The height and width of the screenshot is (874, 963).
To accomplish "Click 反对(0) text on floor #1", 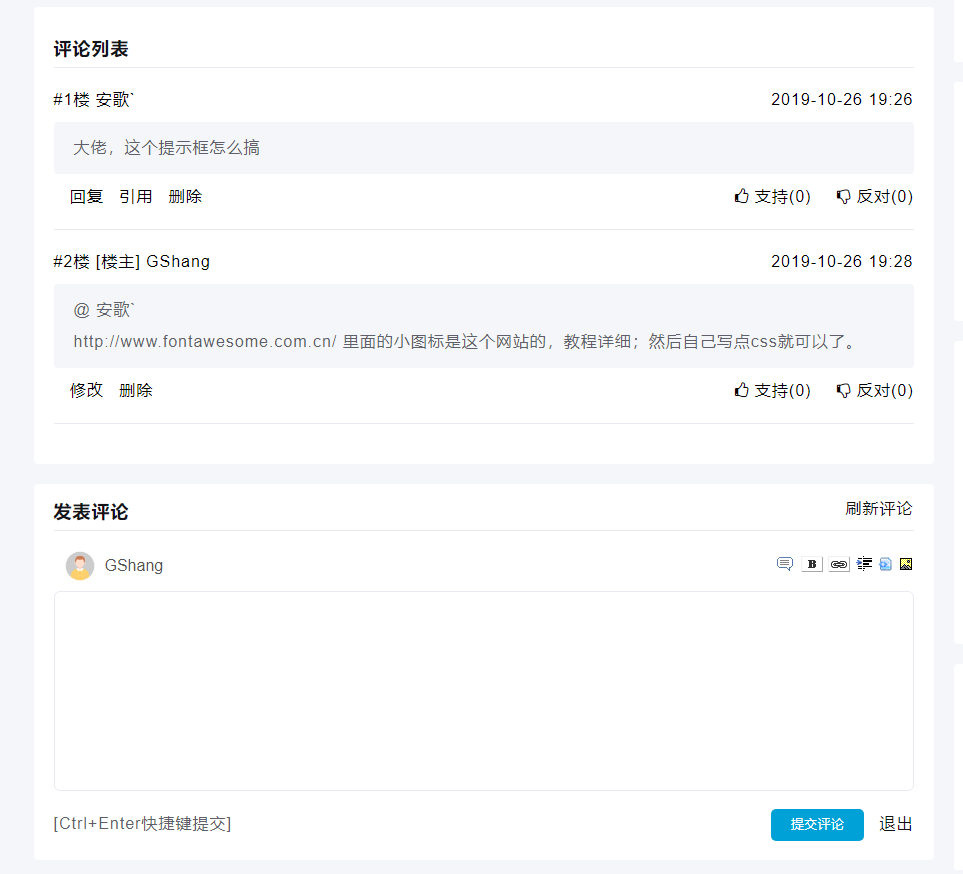I will (x=884, y=197).
